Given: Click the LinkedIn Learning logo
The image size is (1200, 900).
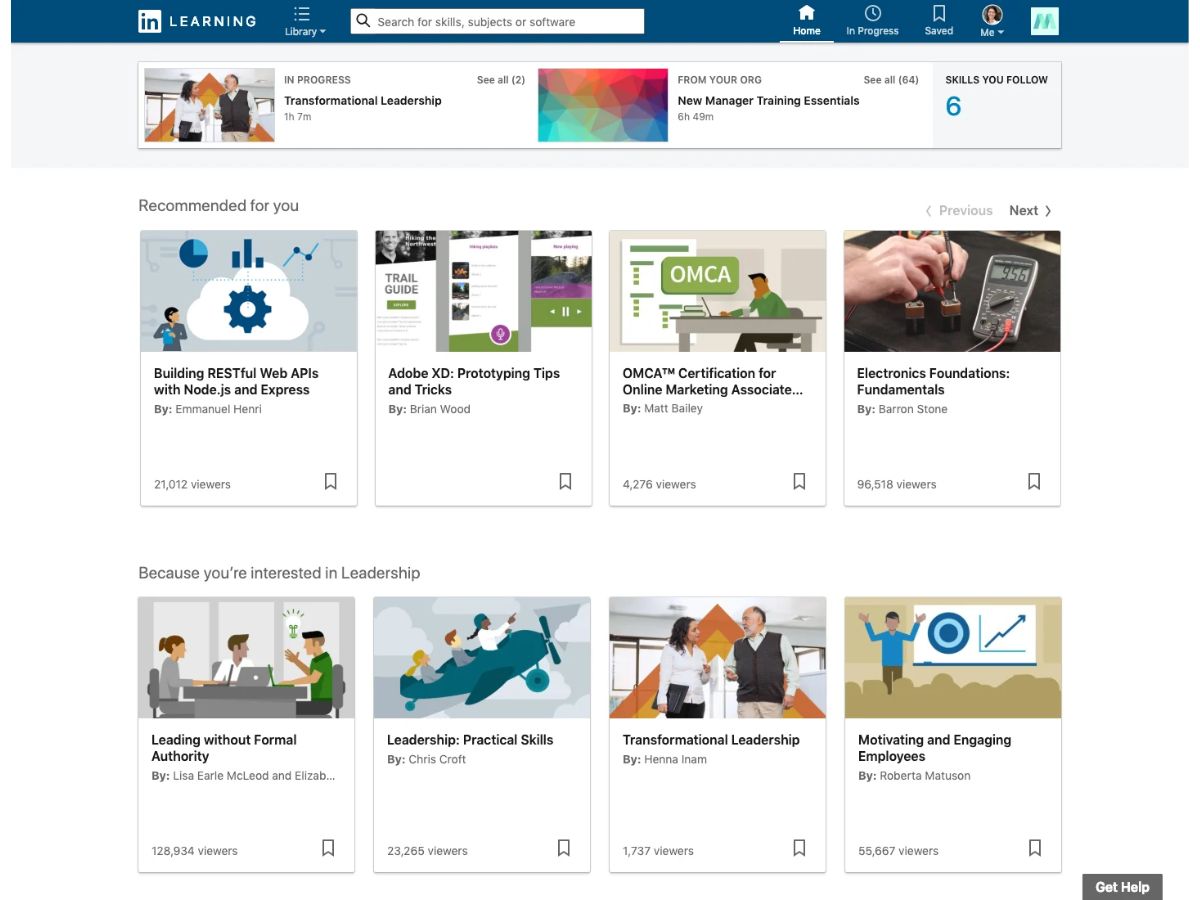Looking at the screenshot, I should coord(197,20).
